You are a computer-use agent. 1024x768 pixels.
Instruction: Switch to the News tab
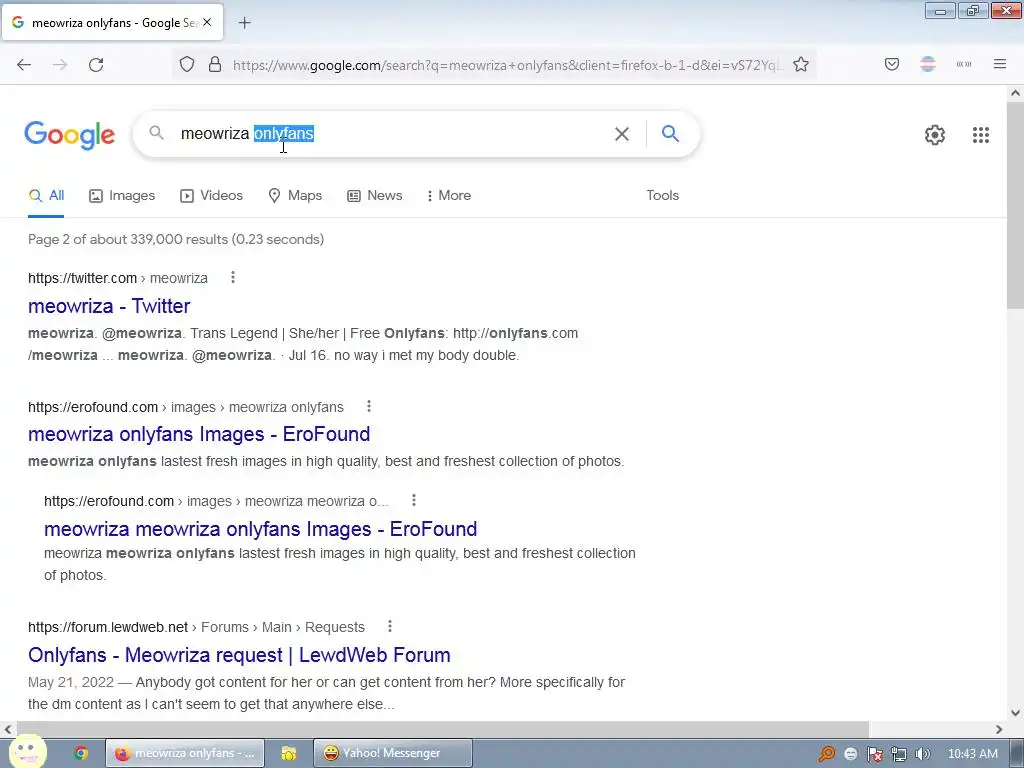(375, 195)
